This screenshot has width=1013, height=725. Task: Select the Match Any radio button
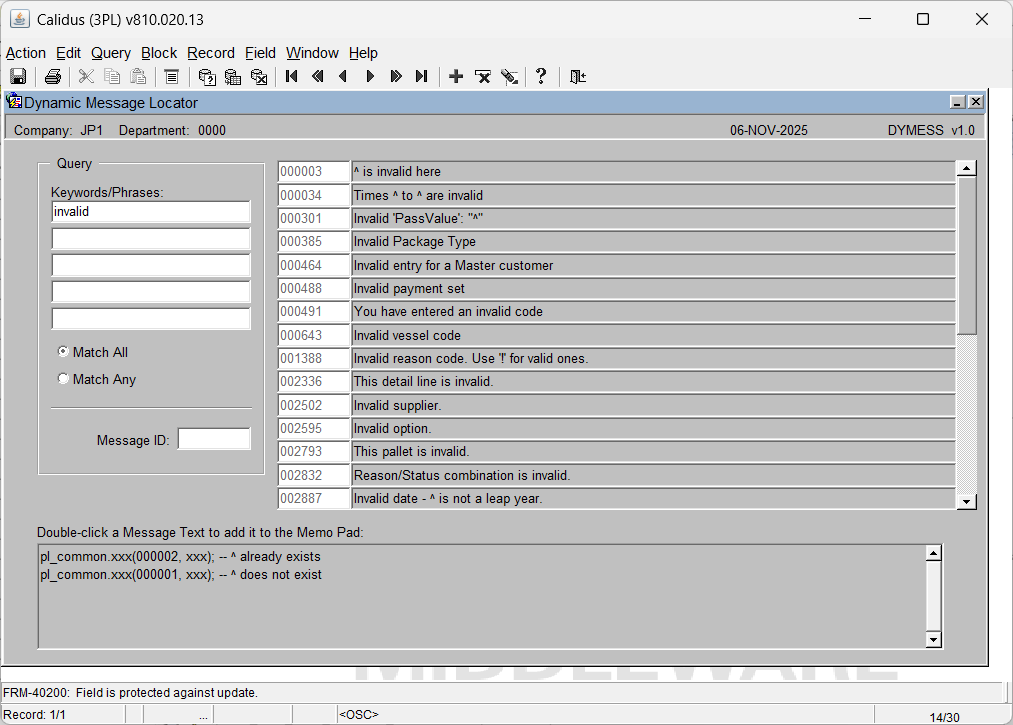coord(64,379)
